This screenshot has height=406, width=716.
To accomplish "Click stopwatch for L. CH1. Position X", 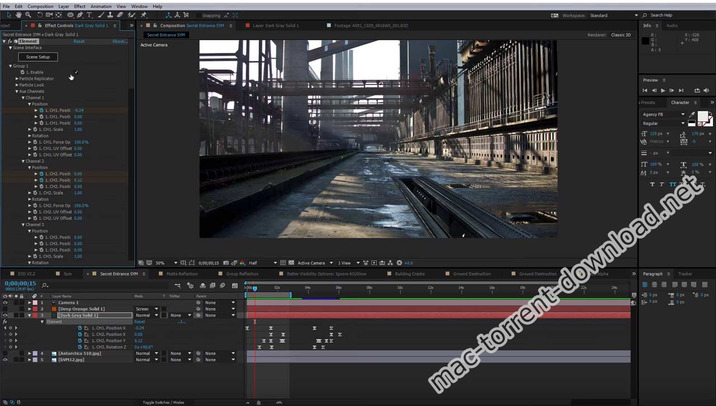I will point(81,327).
